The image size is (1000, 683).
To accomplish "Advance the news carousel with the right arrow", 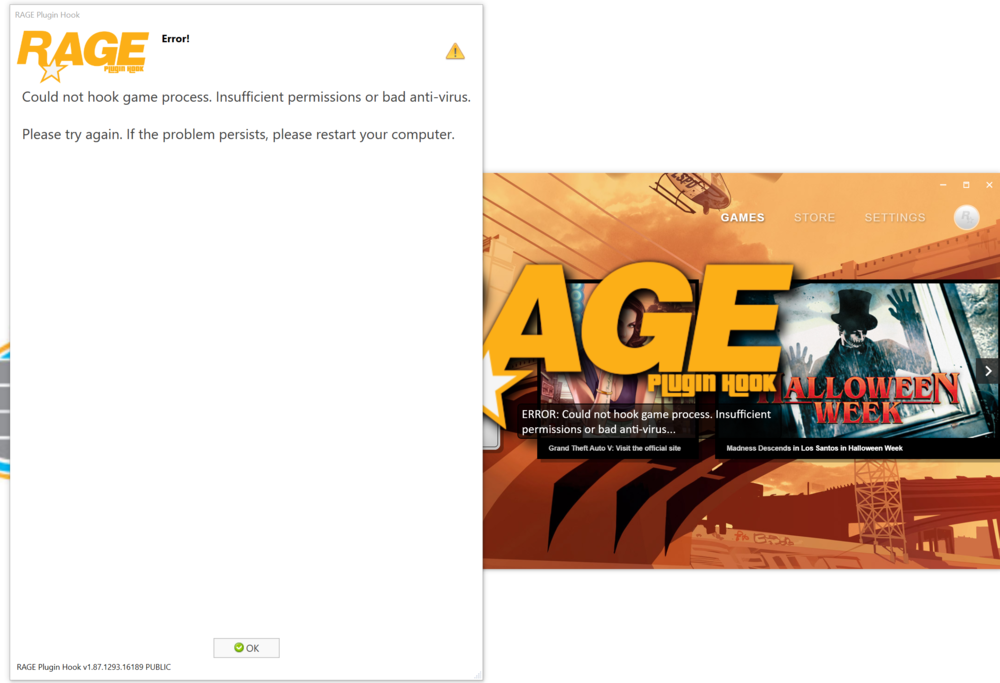I will point(988,370).
